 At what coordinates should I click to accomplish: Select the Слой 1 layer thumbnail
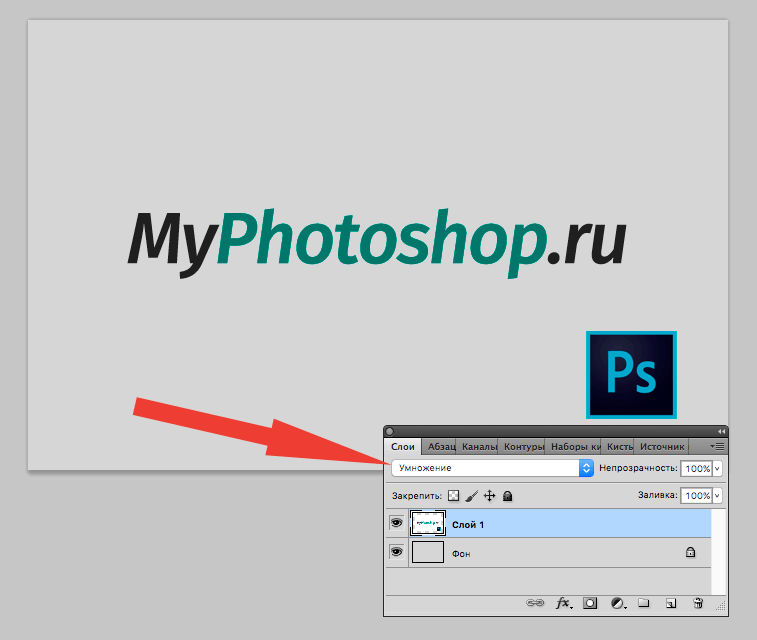(428, 523)
